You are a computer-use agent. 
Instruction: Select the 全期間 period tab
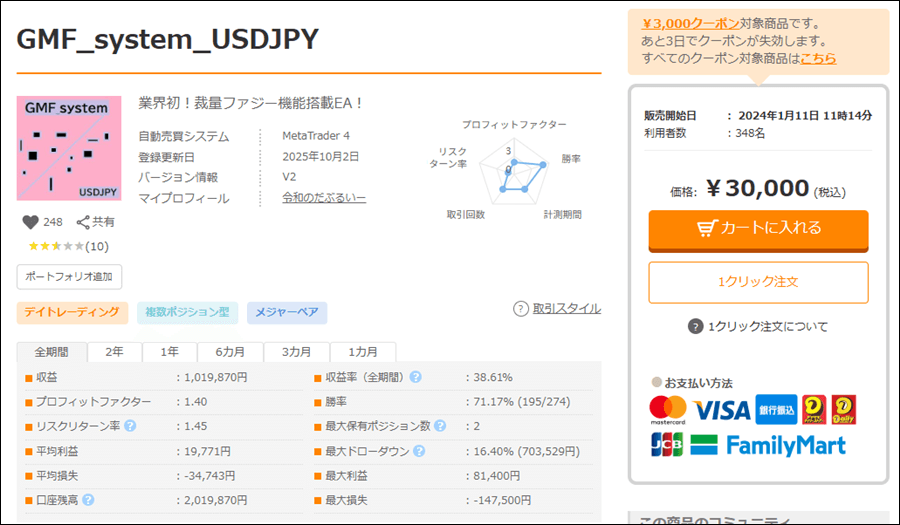(52, 352)
